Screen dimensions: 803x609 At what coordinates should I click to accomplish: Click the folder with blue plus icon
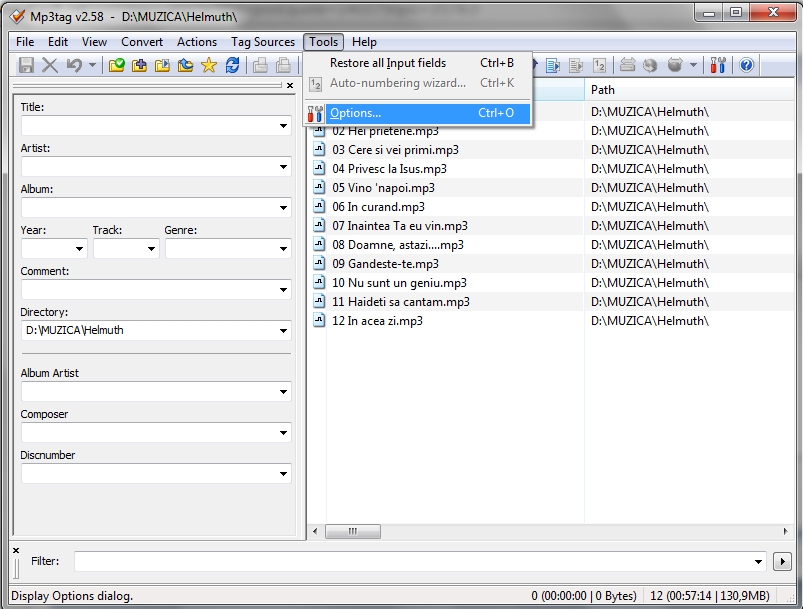click(139, 65)
